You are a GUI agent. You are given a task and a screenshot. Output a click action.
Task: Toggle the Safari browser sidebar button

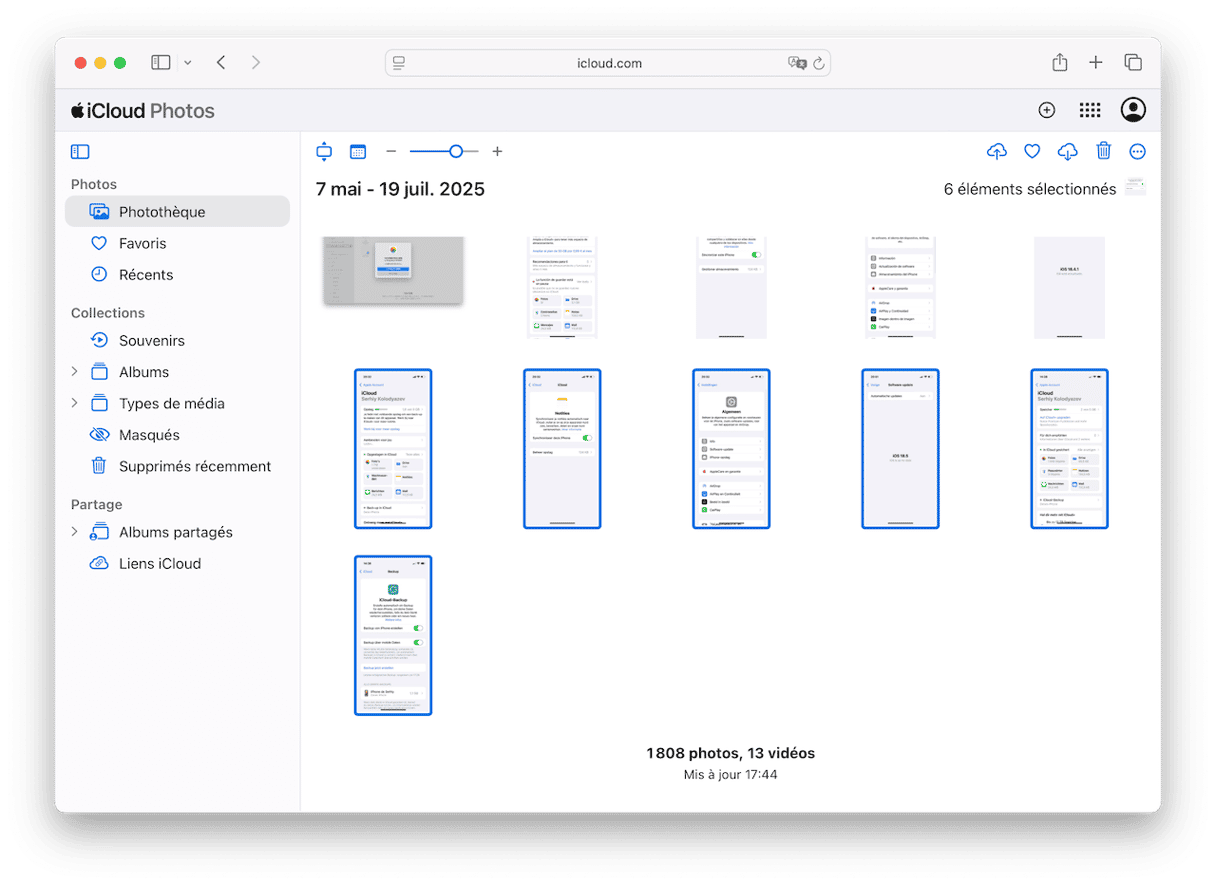pos(161,63)
